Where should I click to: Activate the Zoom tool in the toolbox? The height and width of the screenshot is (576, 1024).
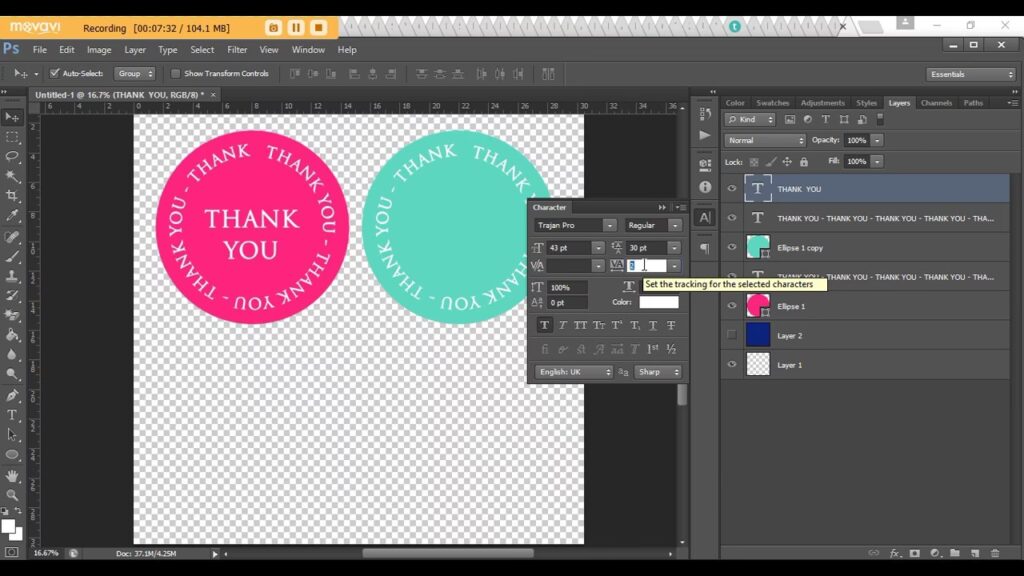(12, 494)
